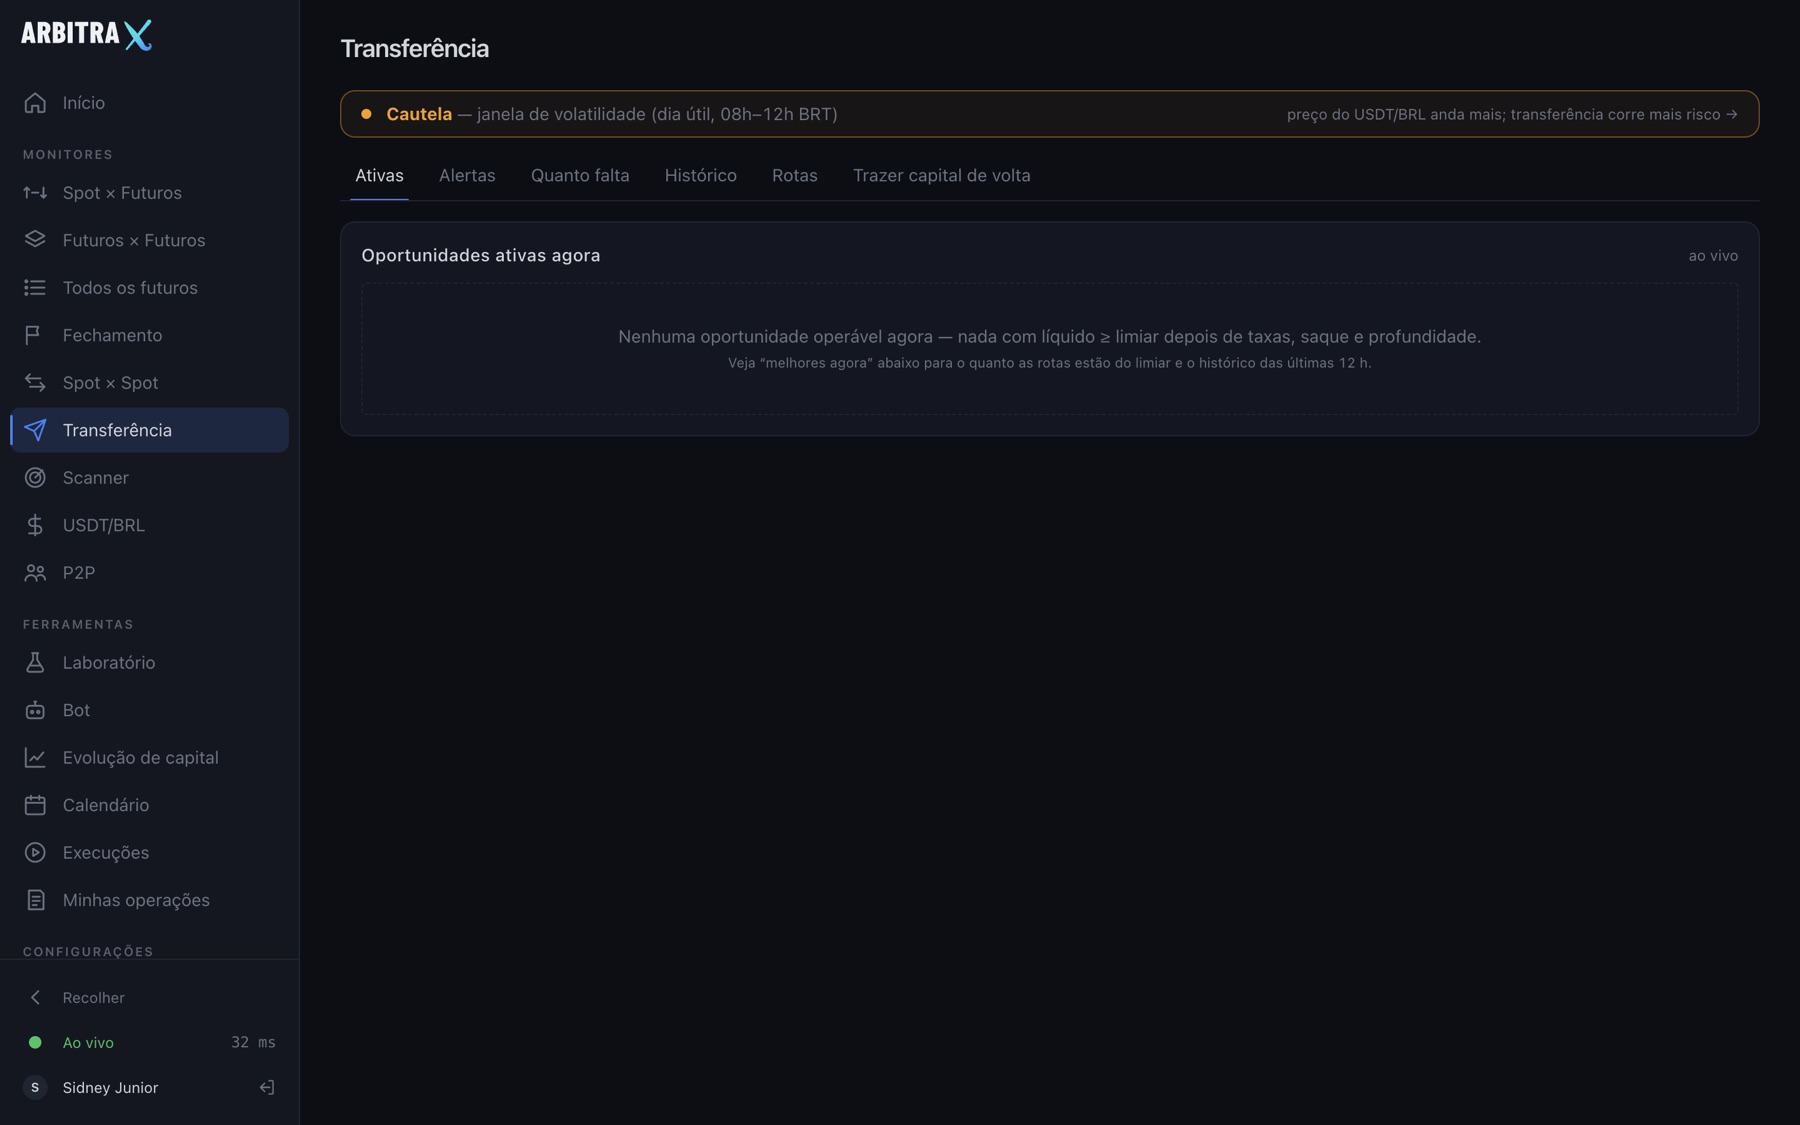The image size is (1800, 1125).
Task: Switch to the Ativas tab
Action: [x=379, y=175]
